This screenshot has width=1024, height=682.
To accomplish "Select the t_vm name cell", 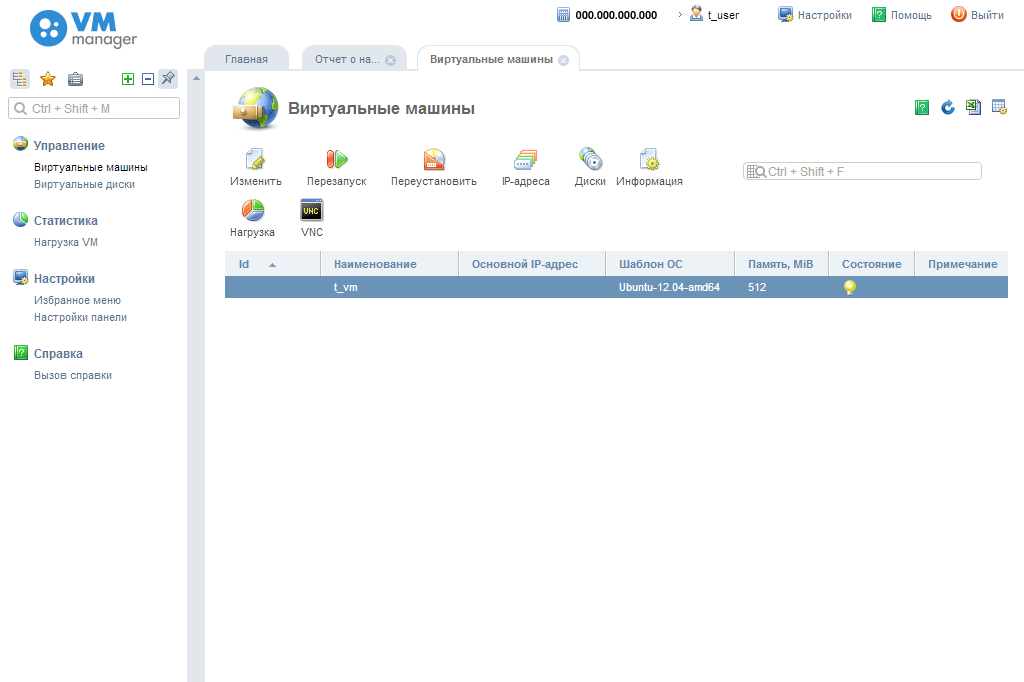I will coord(389,287).
